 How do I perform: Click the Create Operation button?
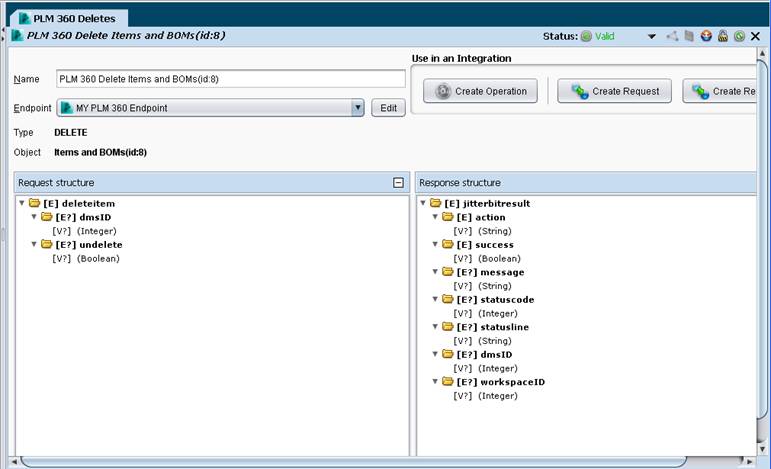[480, 91]
